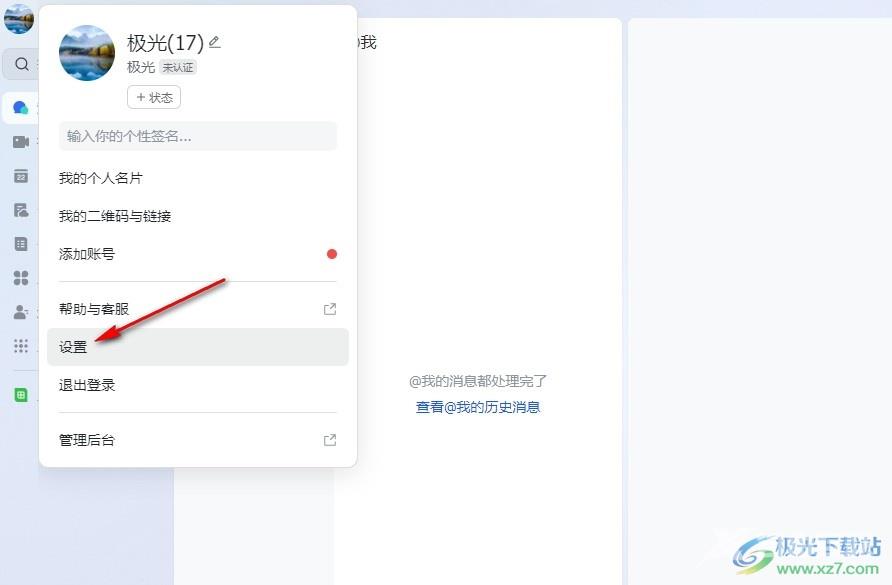
Task: Click the search magnifier icon
Action: (x=22, y=64)
